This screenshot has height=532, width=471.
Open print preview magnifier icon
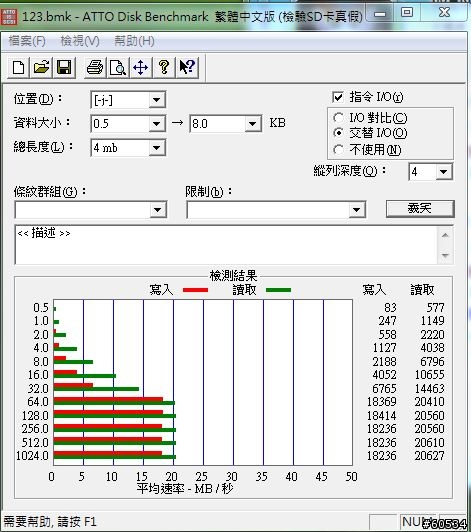[118, 67]
